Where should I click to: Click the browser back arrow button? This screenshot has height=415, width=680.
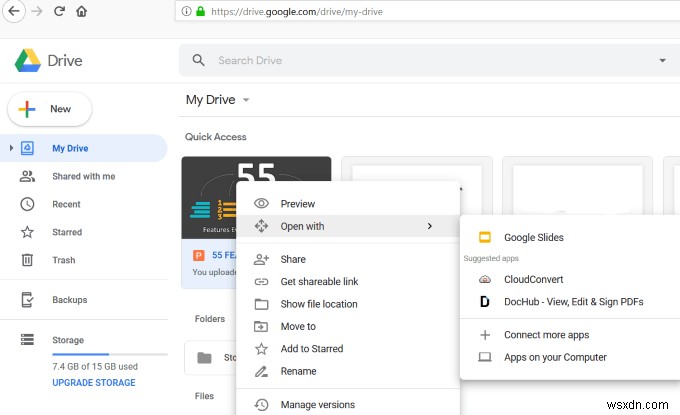click(14, 11)
